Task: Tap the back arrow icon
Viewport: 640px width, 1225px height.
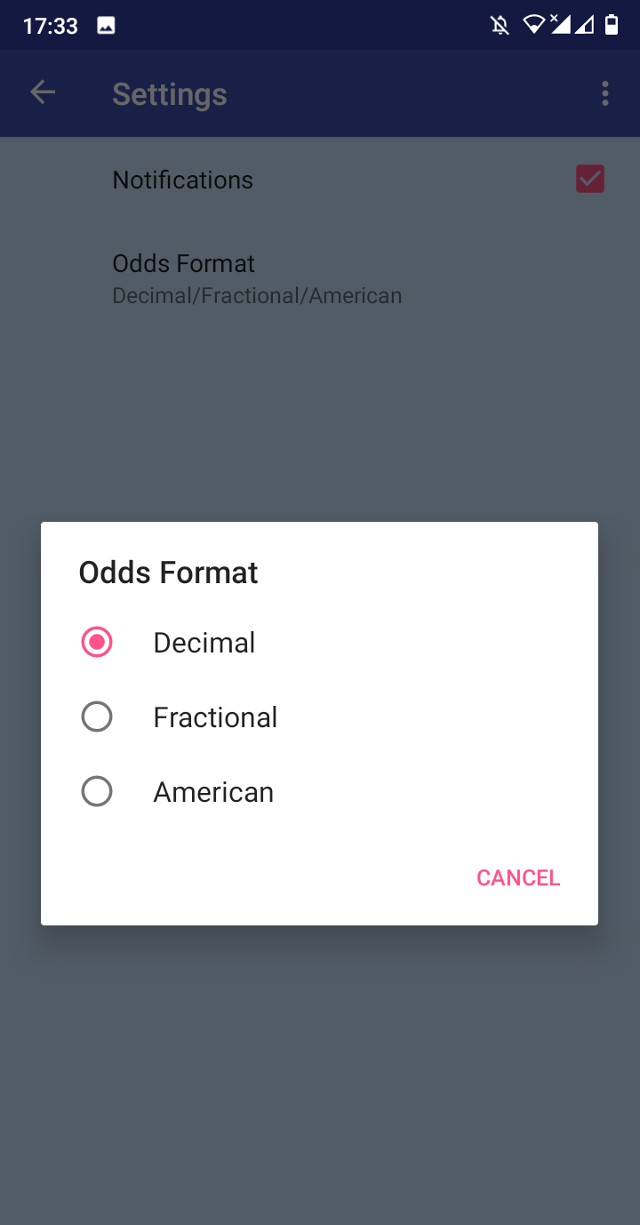Action: point(42,93)
